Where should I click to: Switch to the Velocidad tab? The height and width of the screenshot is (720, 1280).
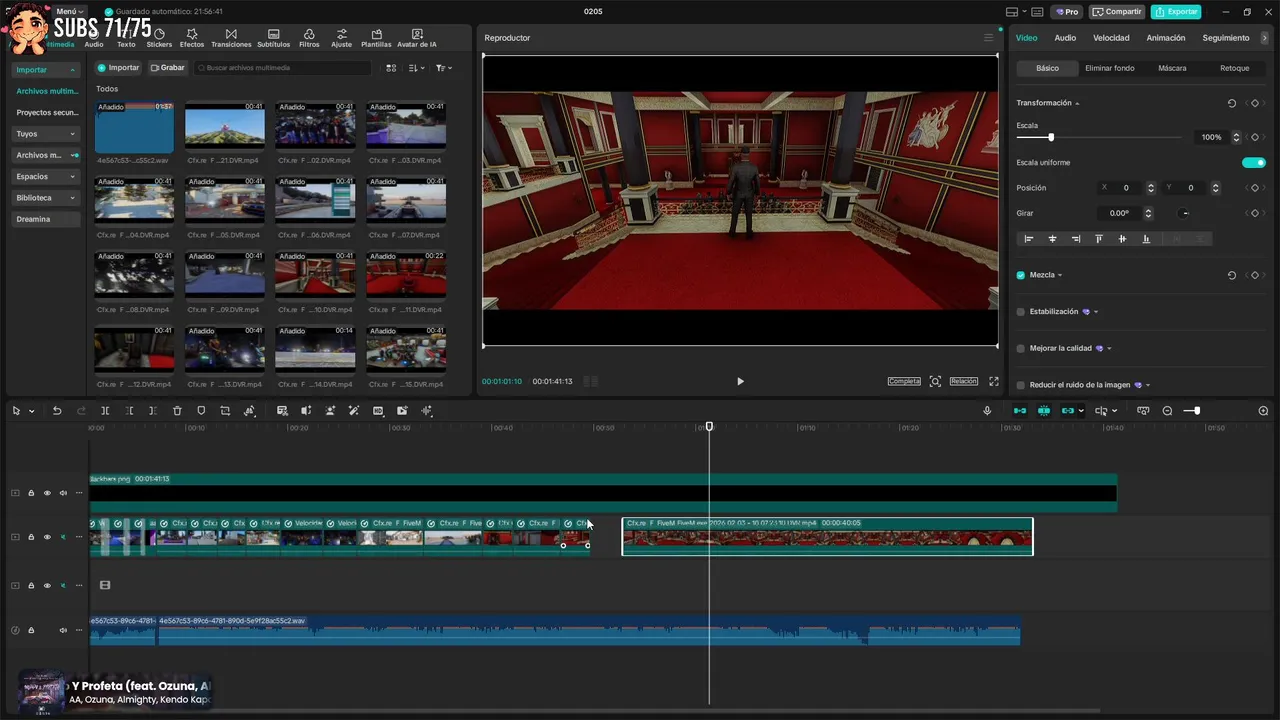(1111, 38)
